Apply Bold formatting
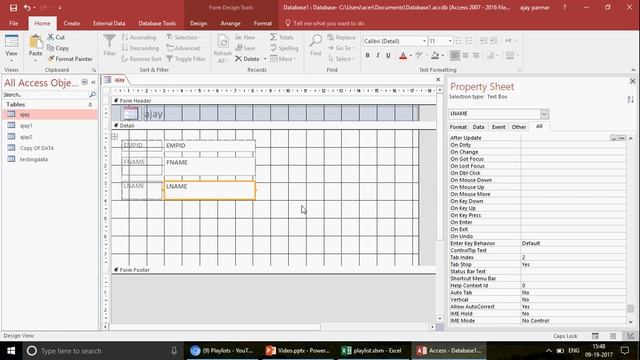Image resolution: width=640 pixels, height=360 pixels. (x=367, y=55)
